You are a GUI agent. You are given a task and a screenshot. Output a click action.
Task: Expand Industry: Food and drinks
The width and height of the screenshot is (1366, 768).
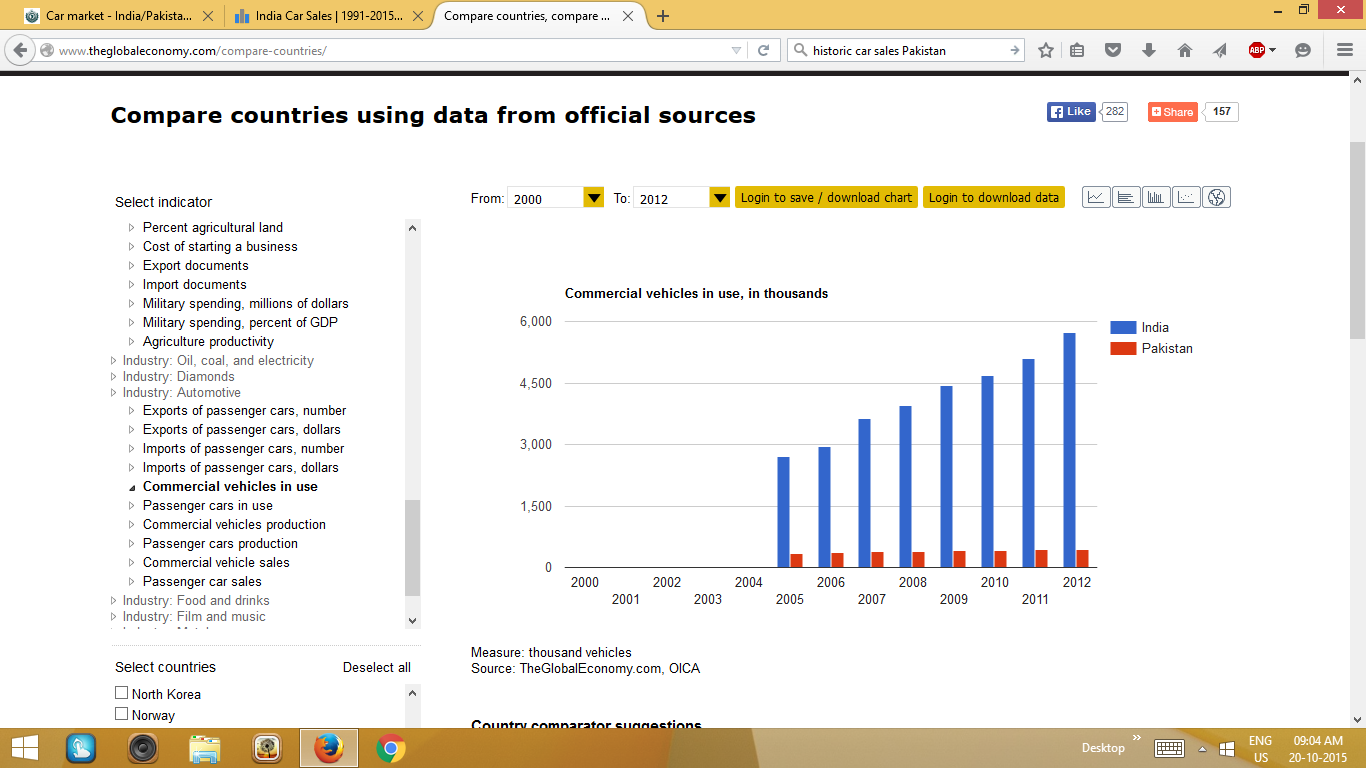pyautogui.click(x=113, y=601)
